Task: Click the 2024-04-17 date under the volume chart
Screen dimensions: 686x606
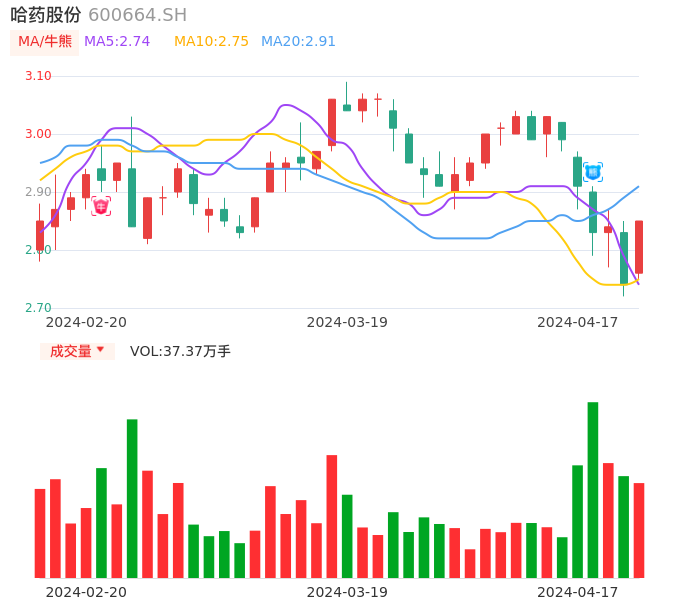Action: (578, 592)
